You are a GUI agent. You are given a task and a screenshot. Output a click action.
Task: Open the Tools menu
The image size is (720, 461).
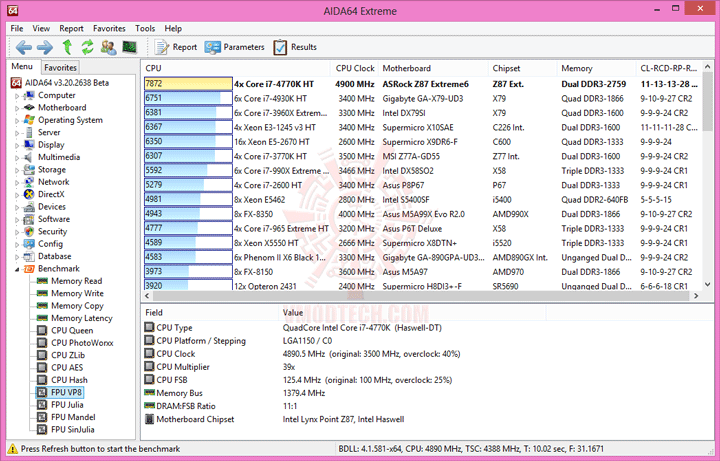[145, 28]
